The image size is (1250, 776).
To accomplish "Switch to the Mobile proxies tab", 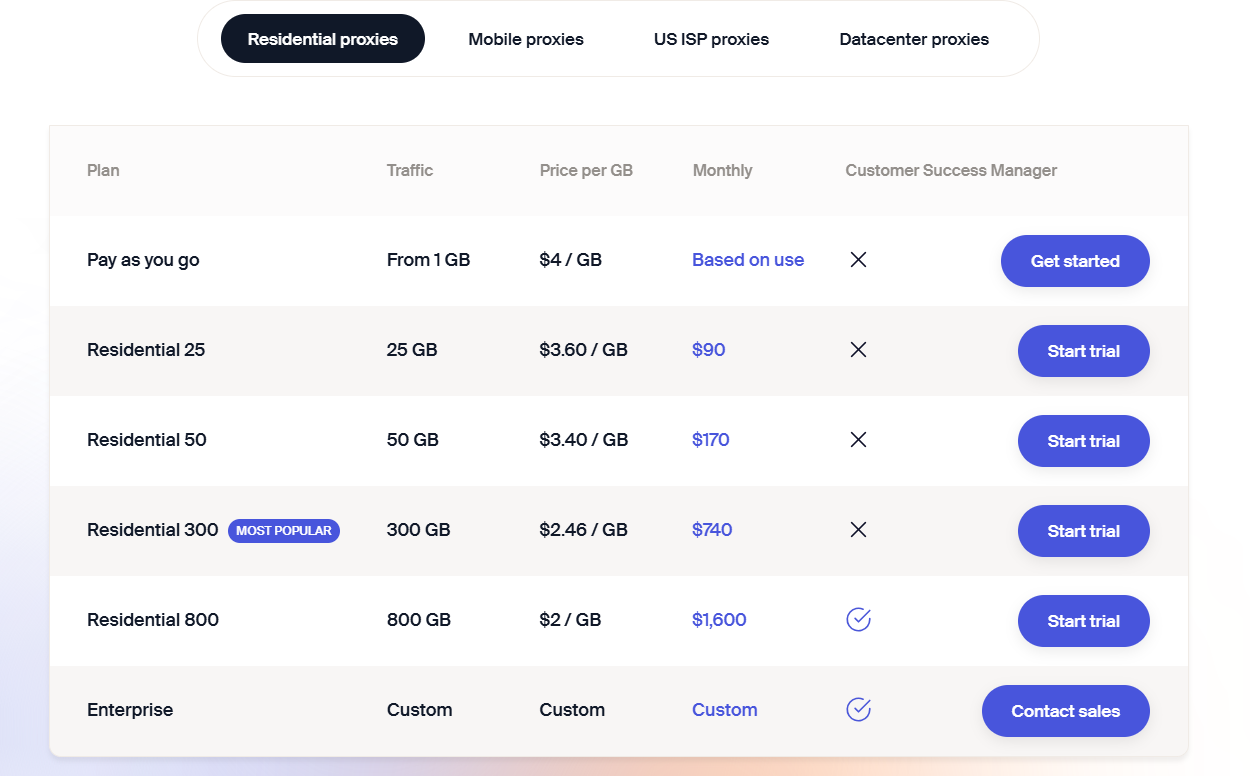I will [526, 39].
